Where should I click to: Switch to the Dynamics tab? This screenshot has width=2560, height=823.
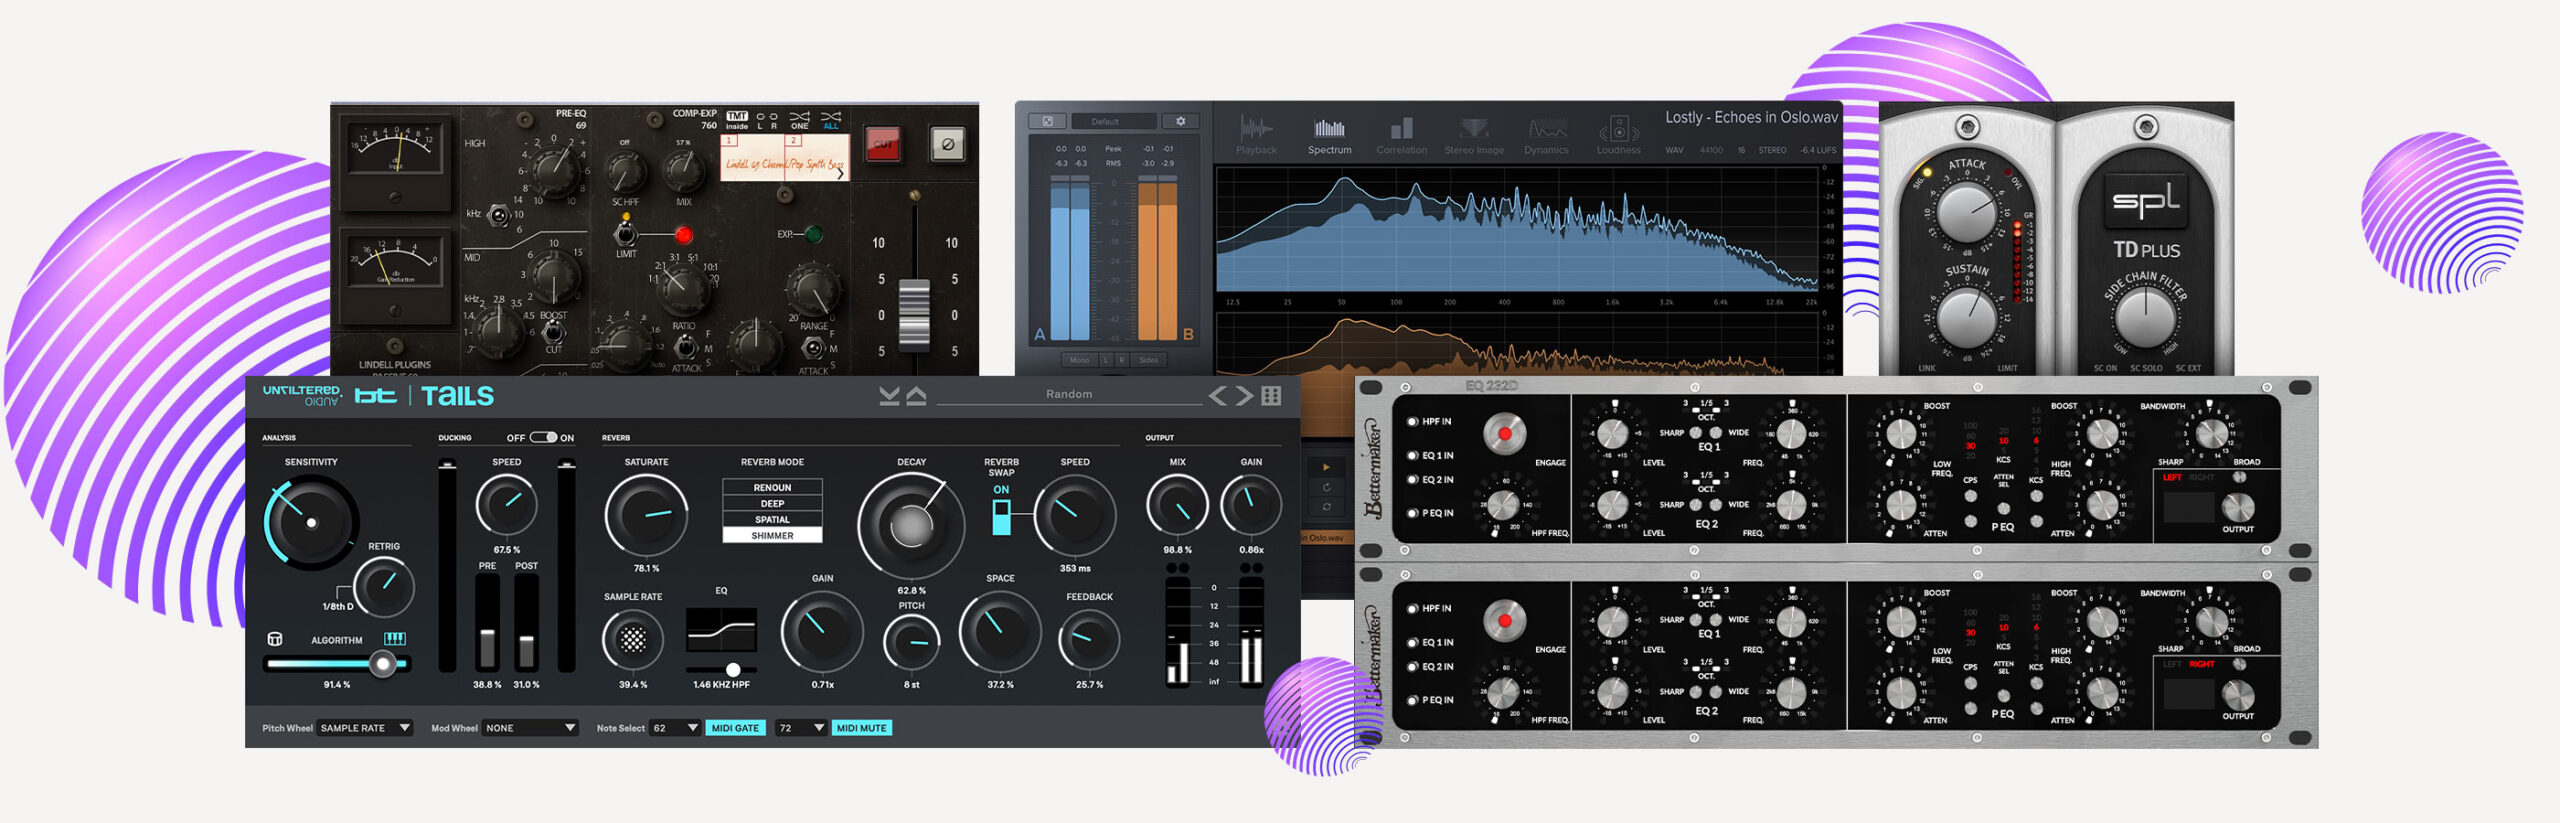click(x=1546, y=136)
